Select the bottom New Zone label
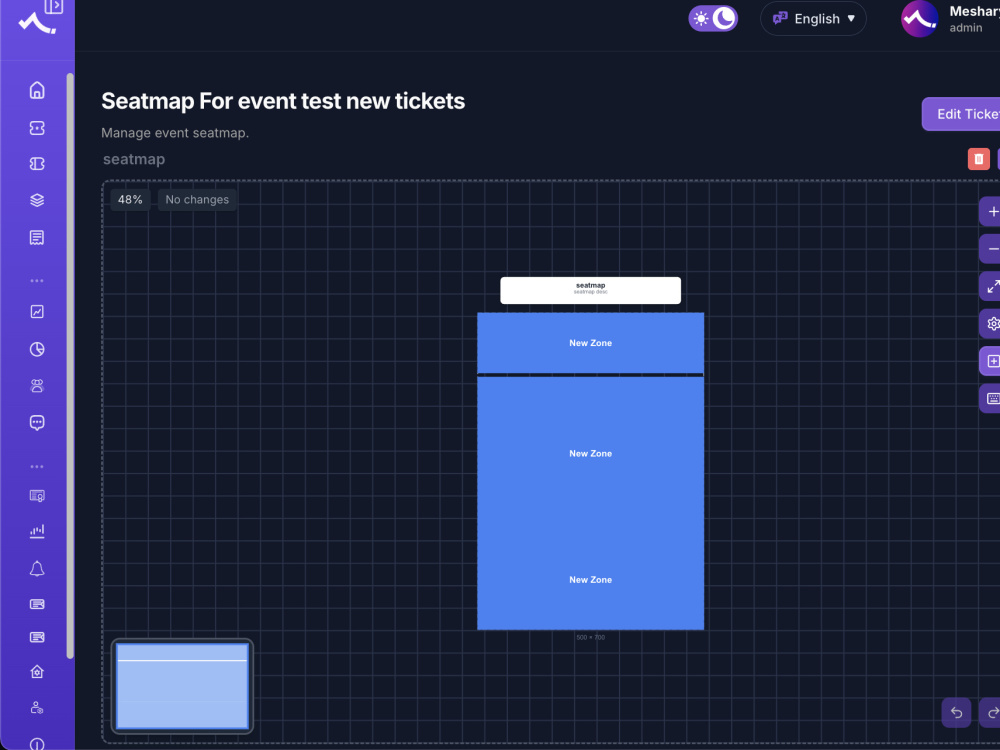 click(591, 580)
